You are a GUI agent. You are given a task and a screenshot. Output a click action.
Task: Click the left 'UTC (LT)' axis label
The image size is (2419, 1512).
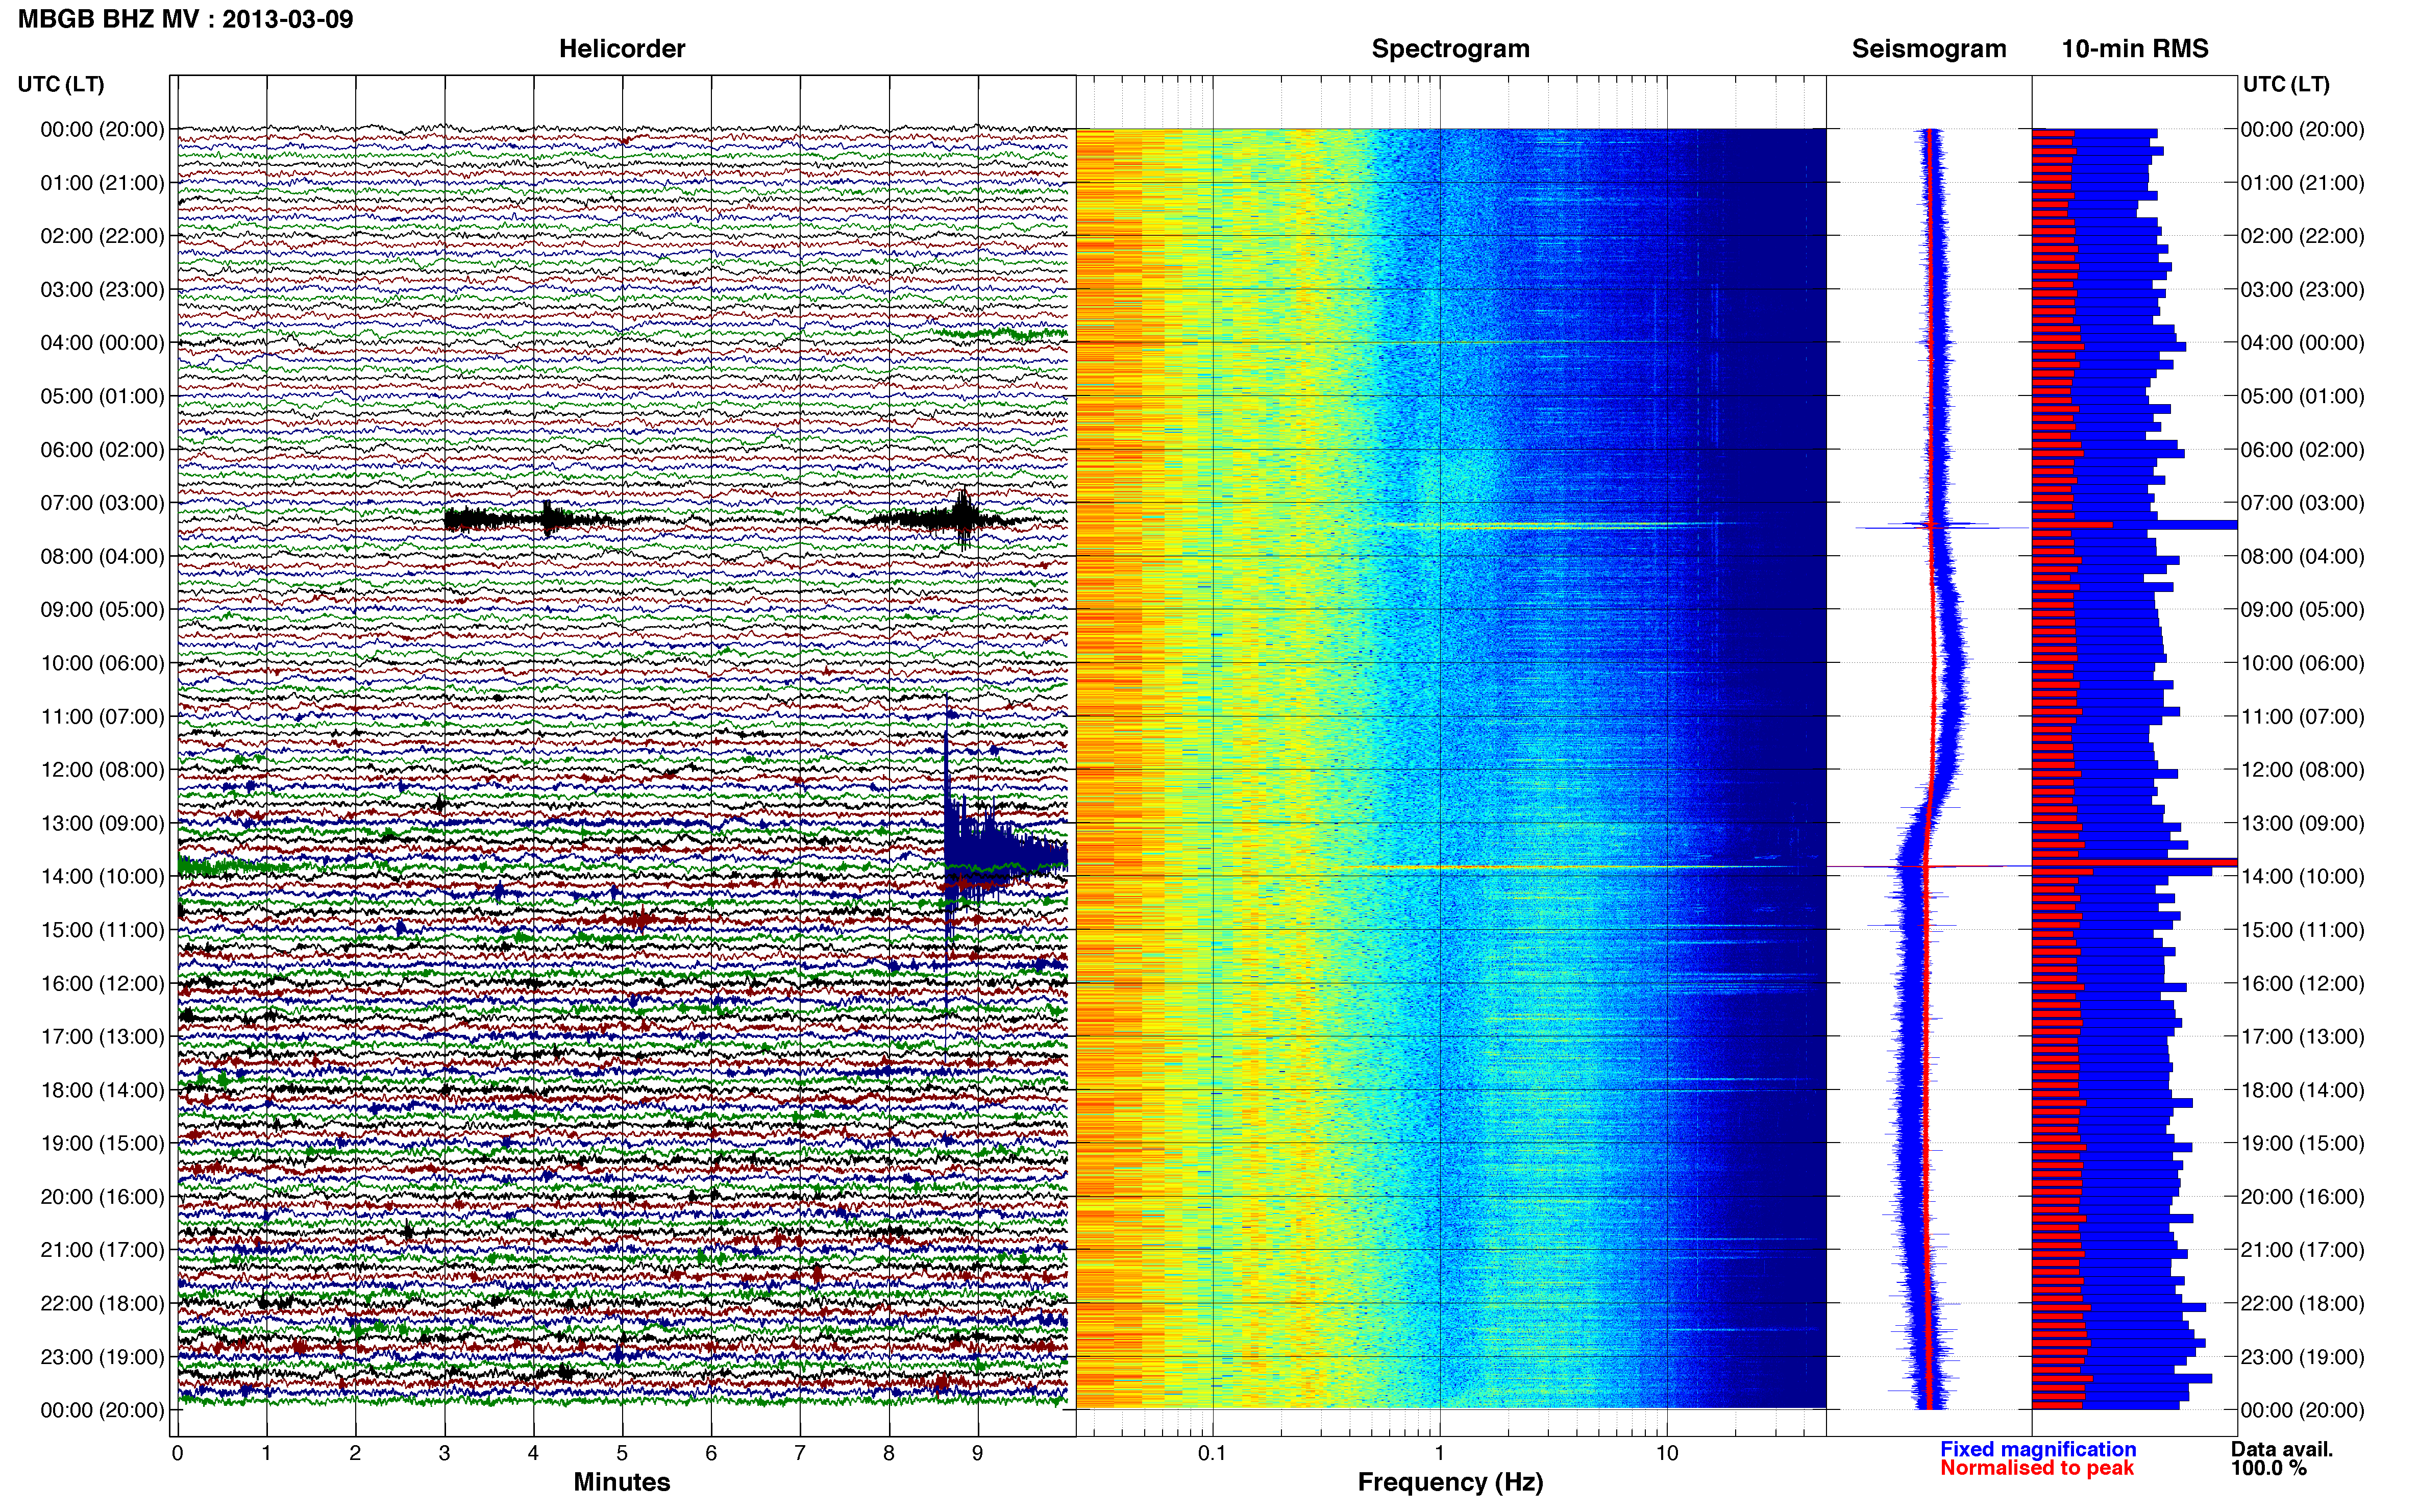point(61,84)
